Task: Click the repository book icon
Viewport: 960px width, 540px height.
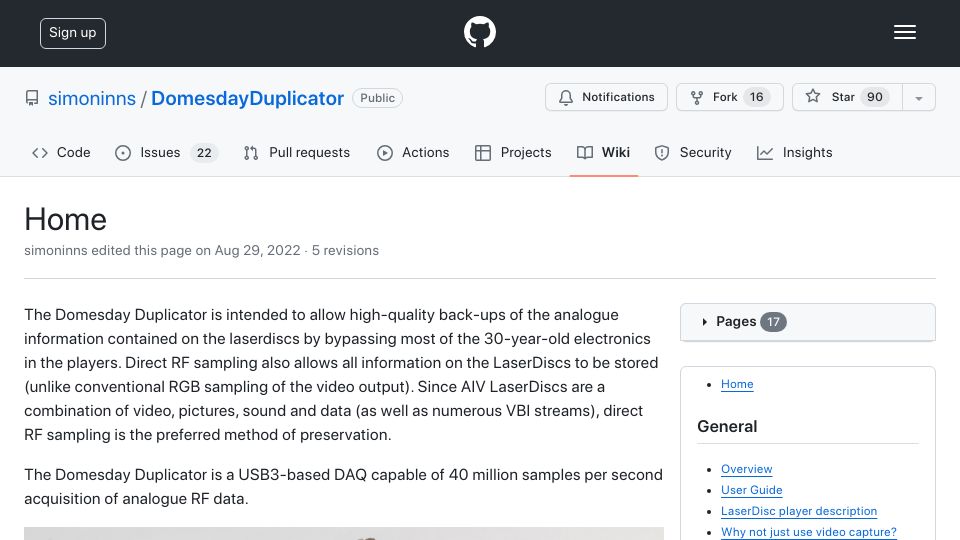Action: [x=32, y=98]
